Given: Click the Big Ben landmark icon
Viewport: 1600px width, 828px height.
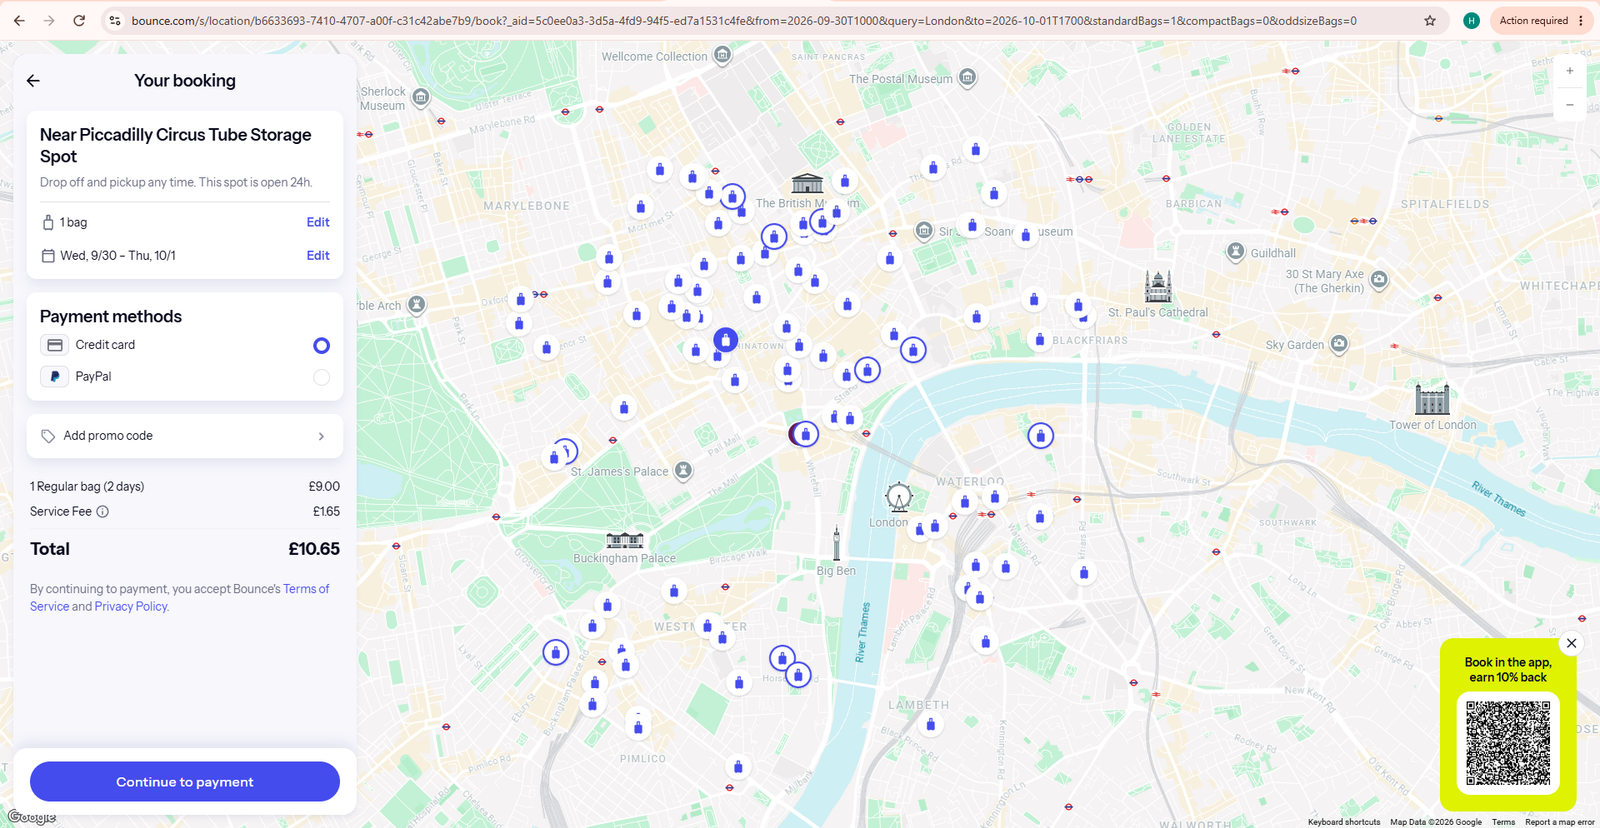Looking at the screenshot, I should 837,545.
